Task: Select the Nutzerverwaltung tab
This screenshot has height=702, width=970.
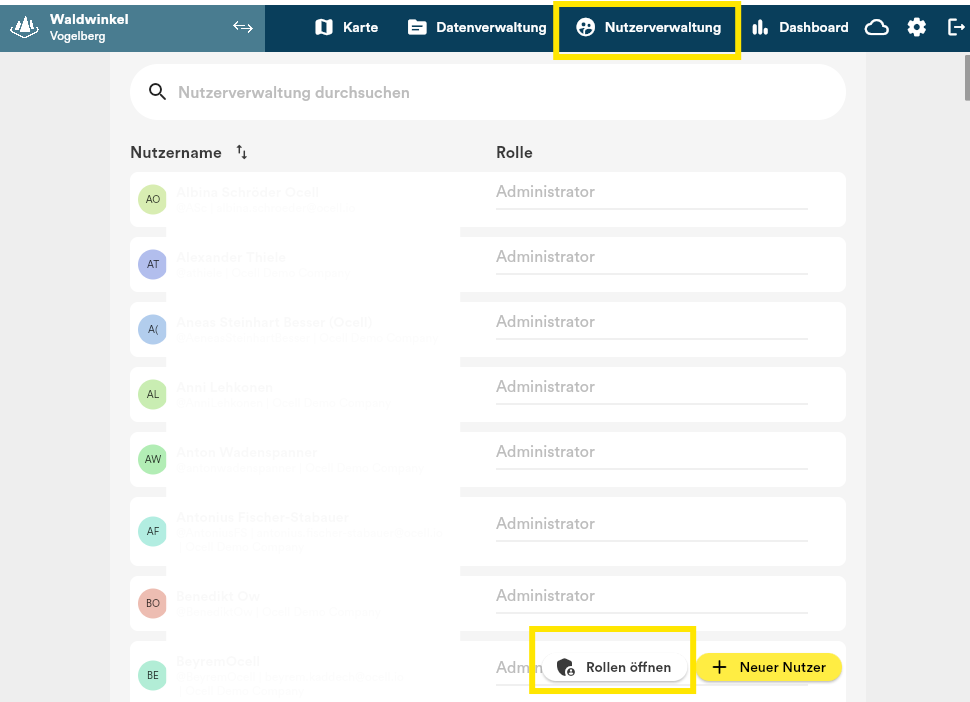Action: (x=648, y=28)
